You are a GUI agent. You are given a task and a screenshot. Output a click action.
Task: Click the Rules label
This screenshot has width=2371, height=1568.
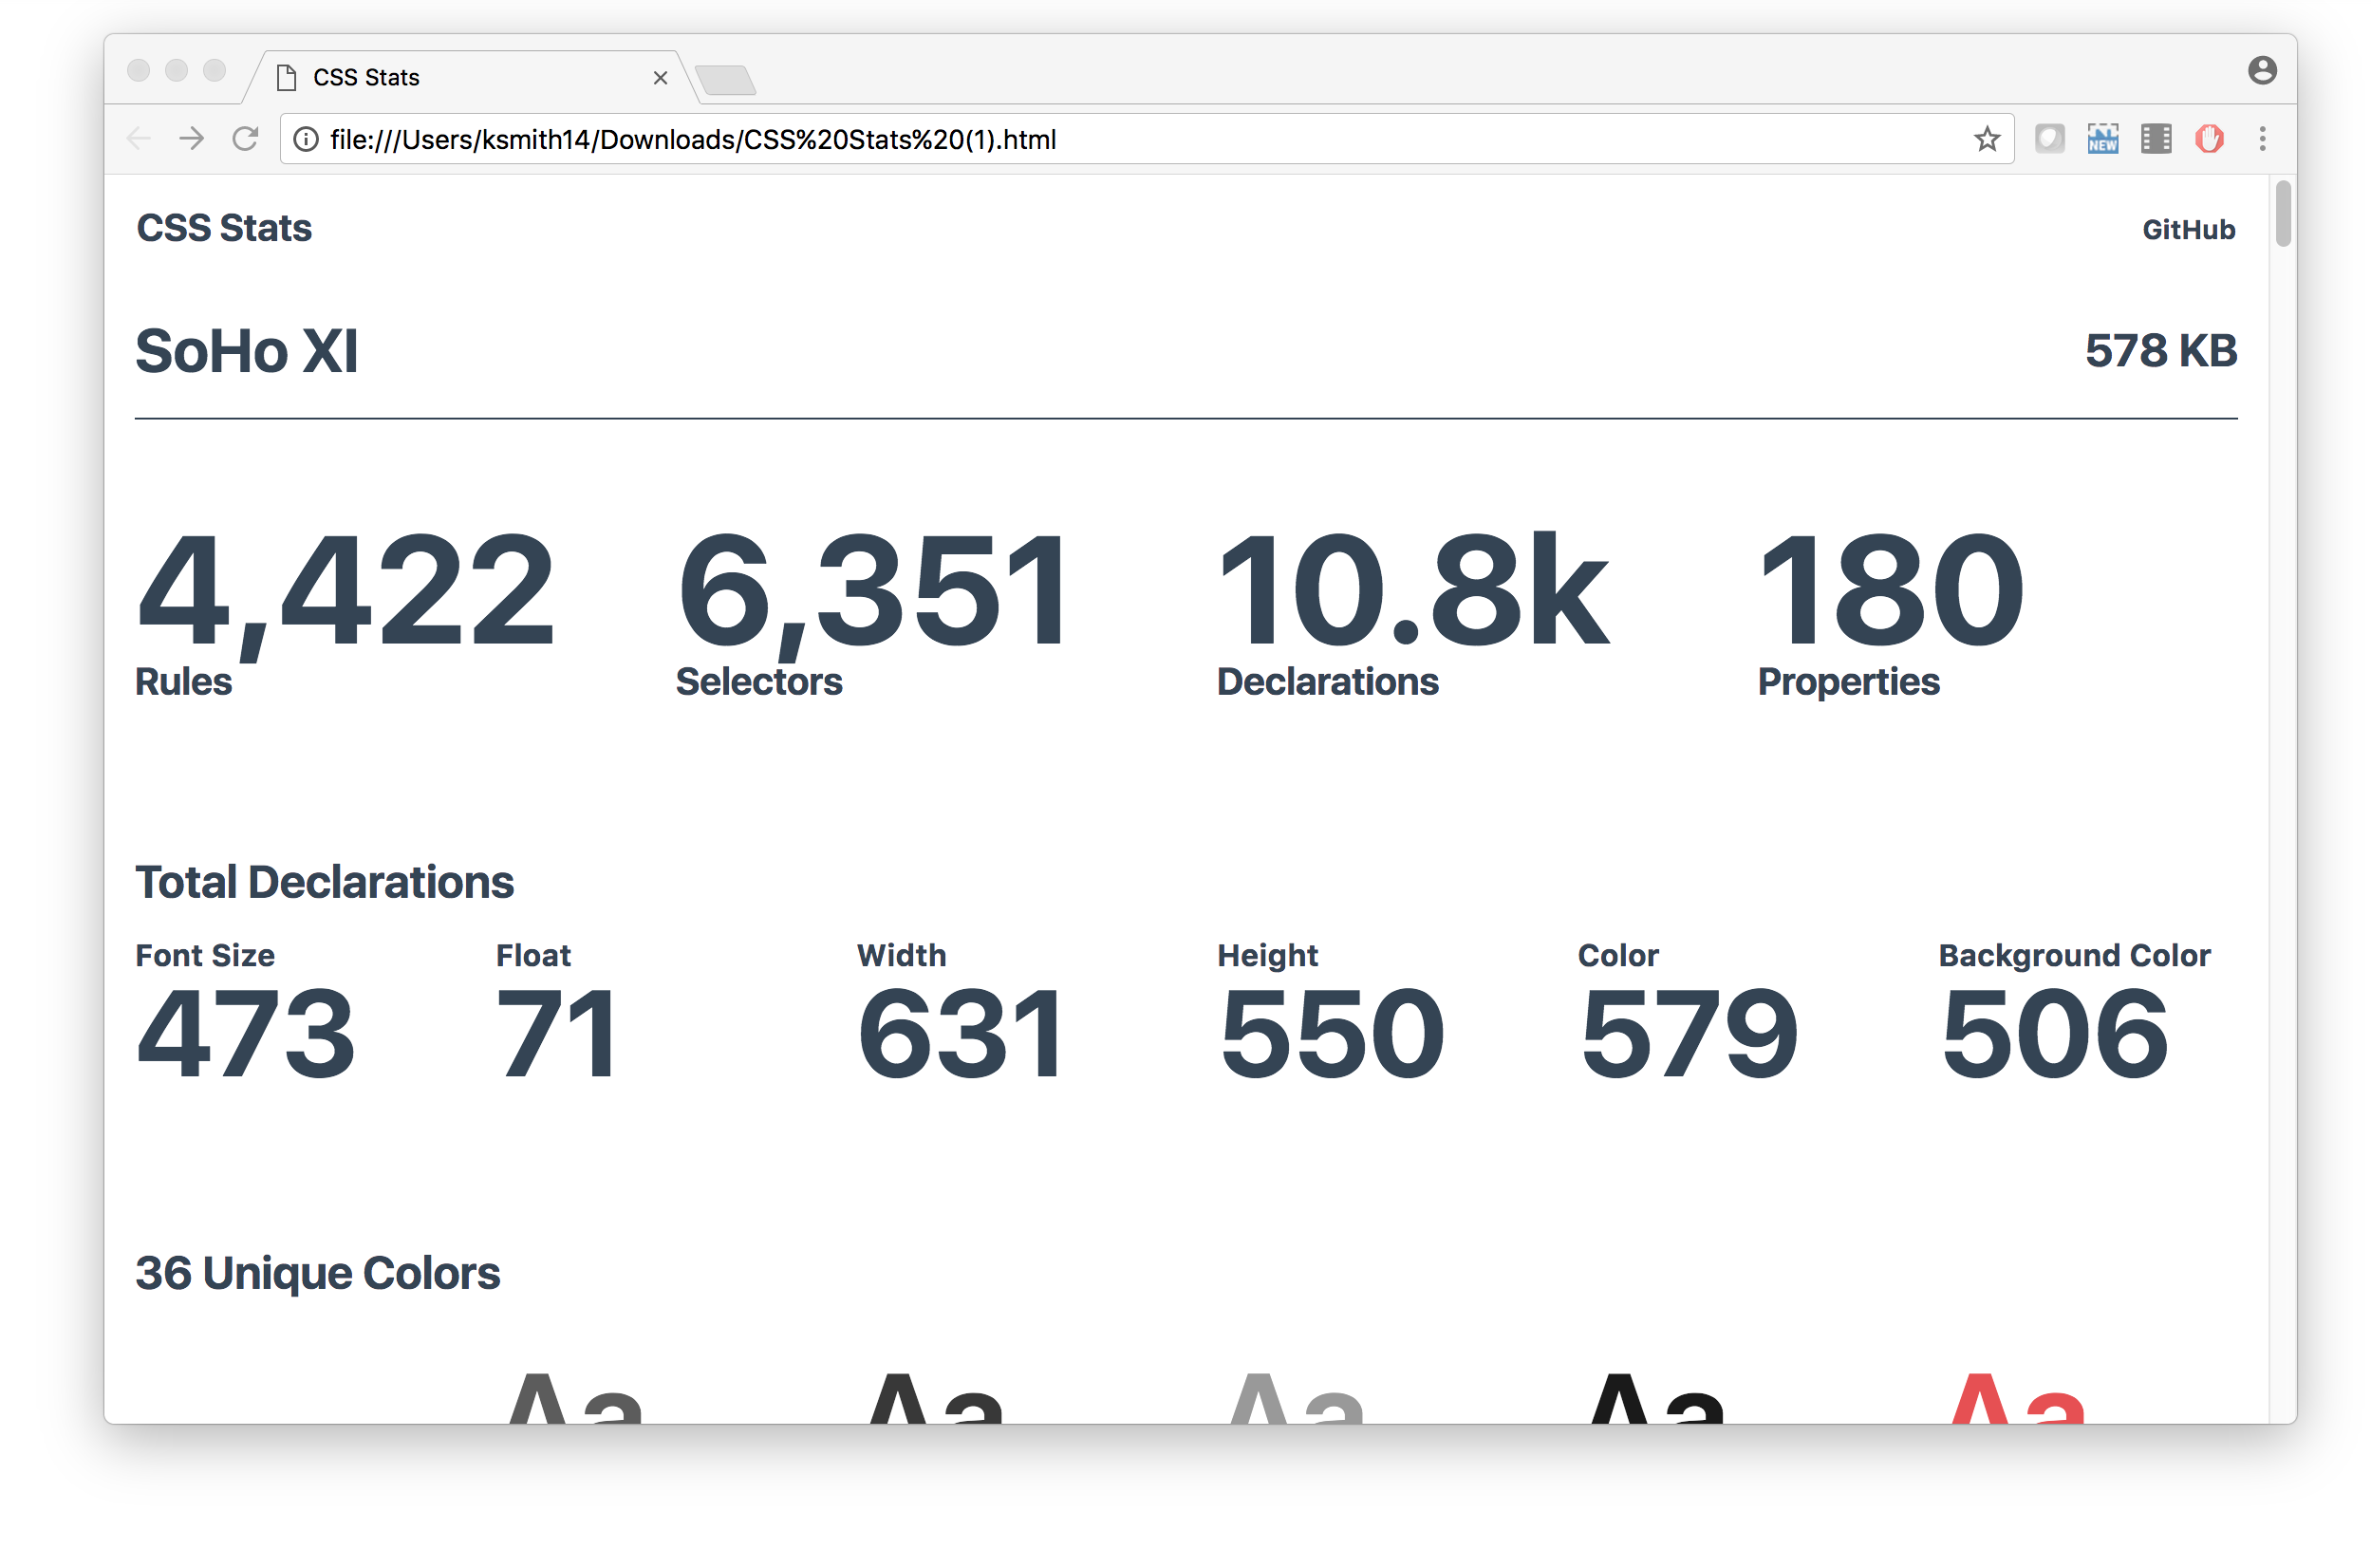(183, 682)
